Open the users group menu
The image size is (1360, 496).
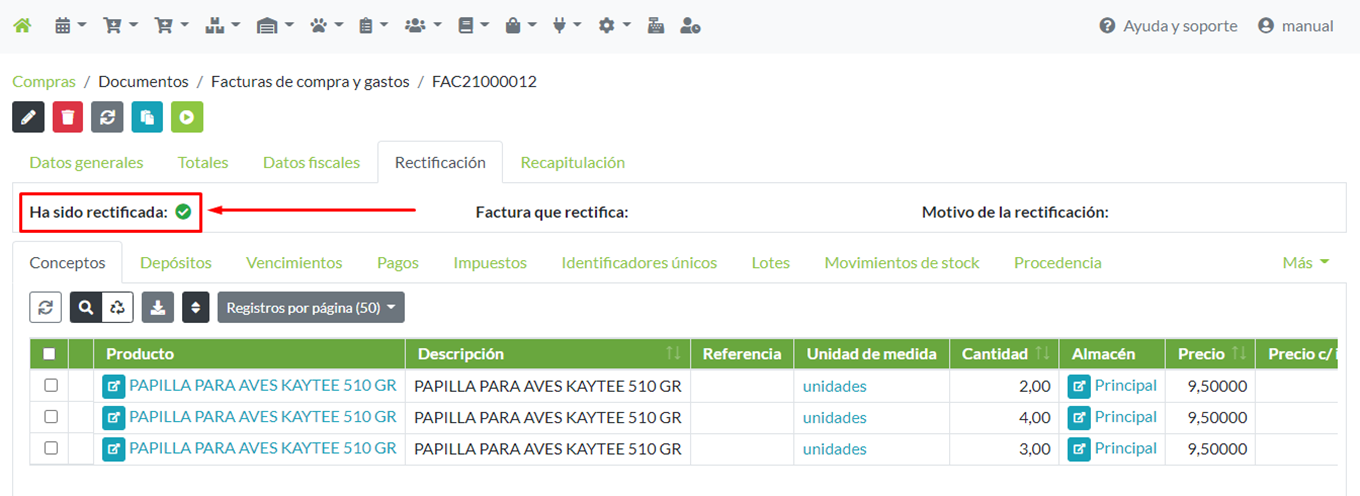click(423, 26)
